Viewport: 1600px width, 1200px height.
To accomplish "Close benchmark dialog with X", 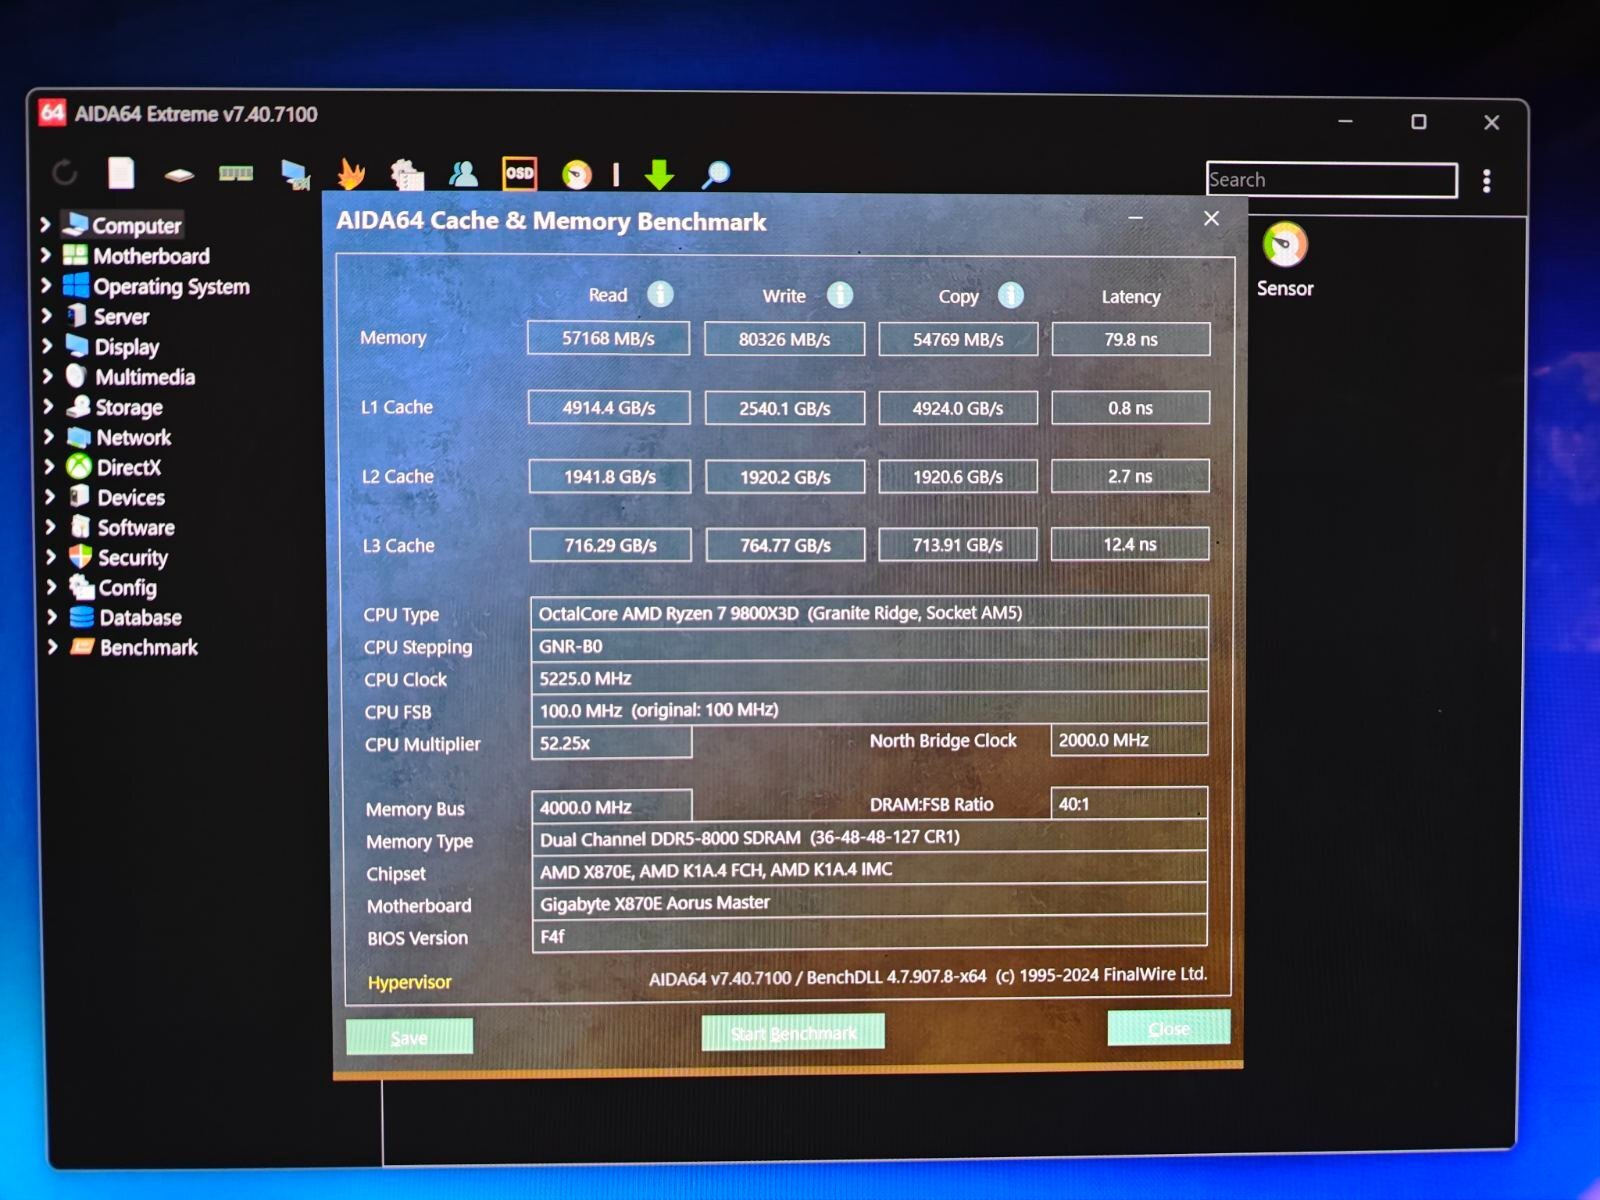I will click(1211, 218).
